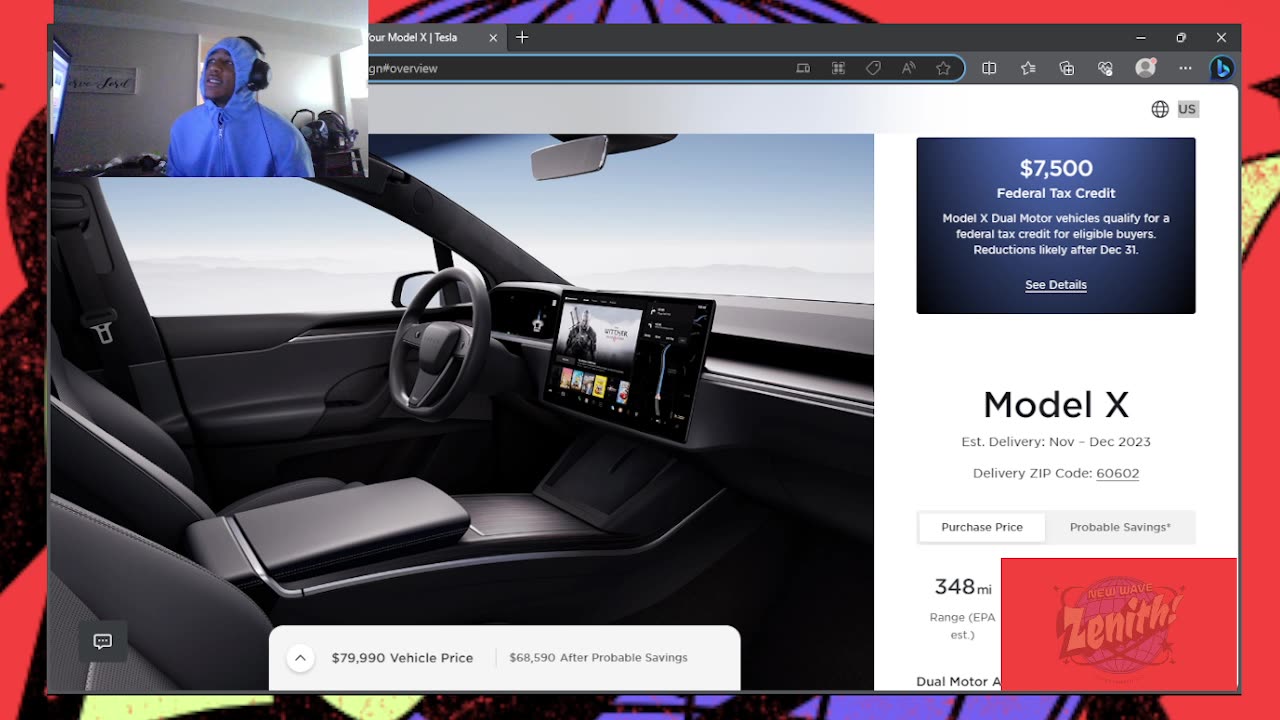Change the delivery ZIP code 60602

1118,473
